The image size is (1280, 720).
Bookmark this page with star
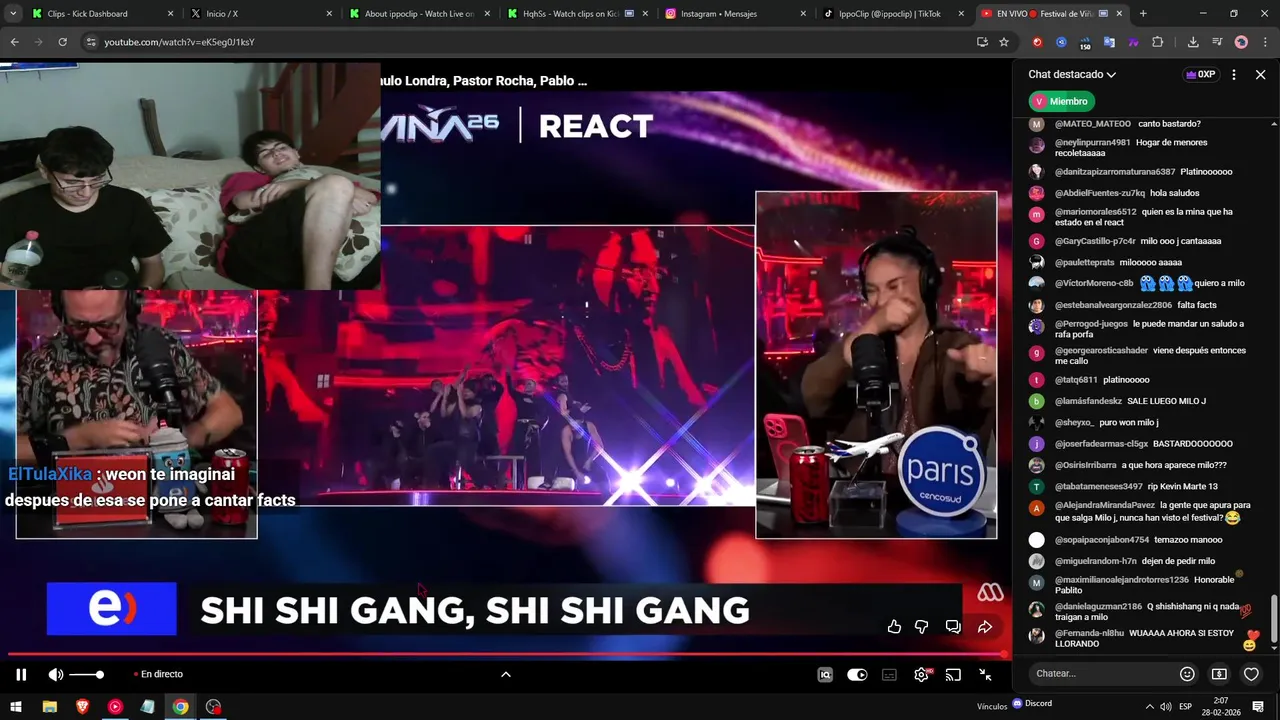click(1004, 42)
